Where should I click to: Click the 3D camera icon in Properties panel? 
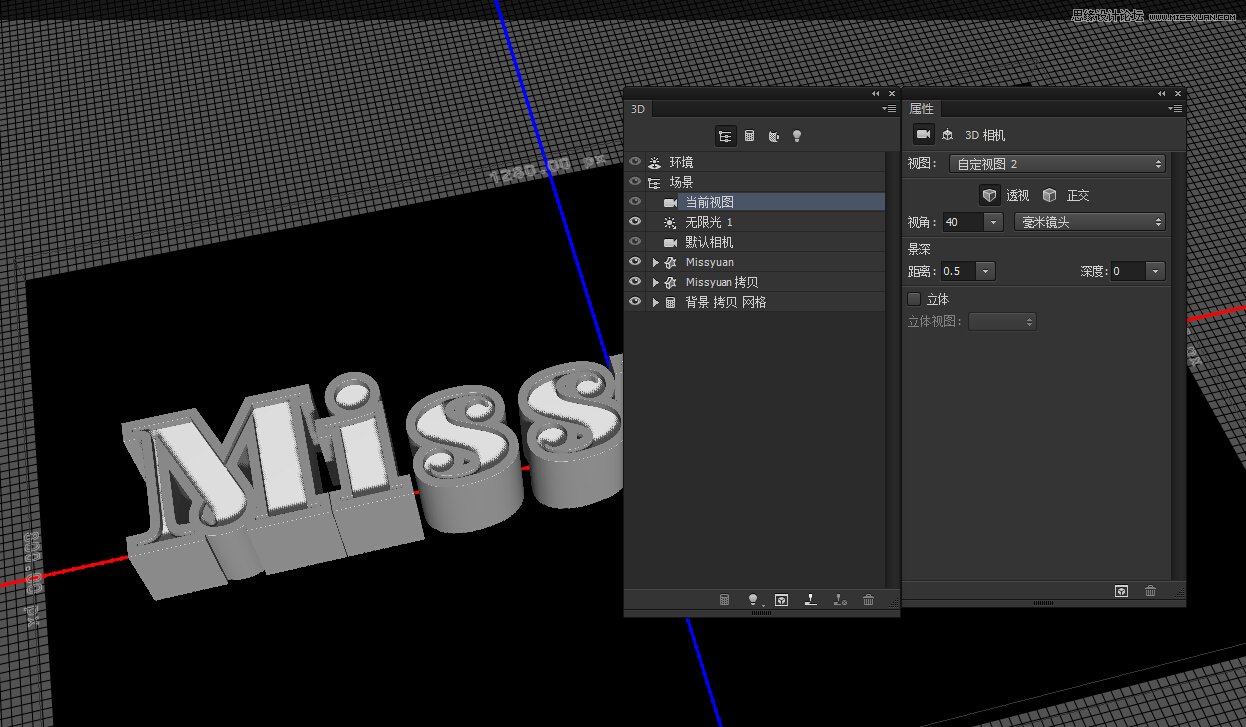pos(923,135)
